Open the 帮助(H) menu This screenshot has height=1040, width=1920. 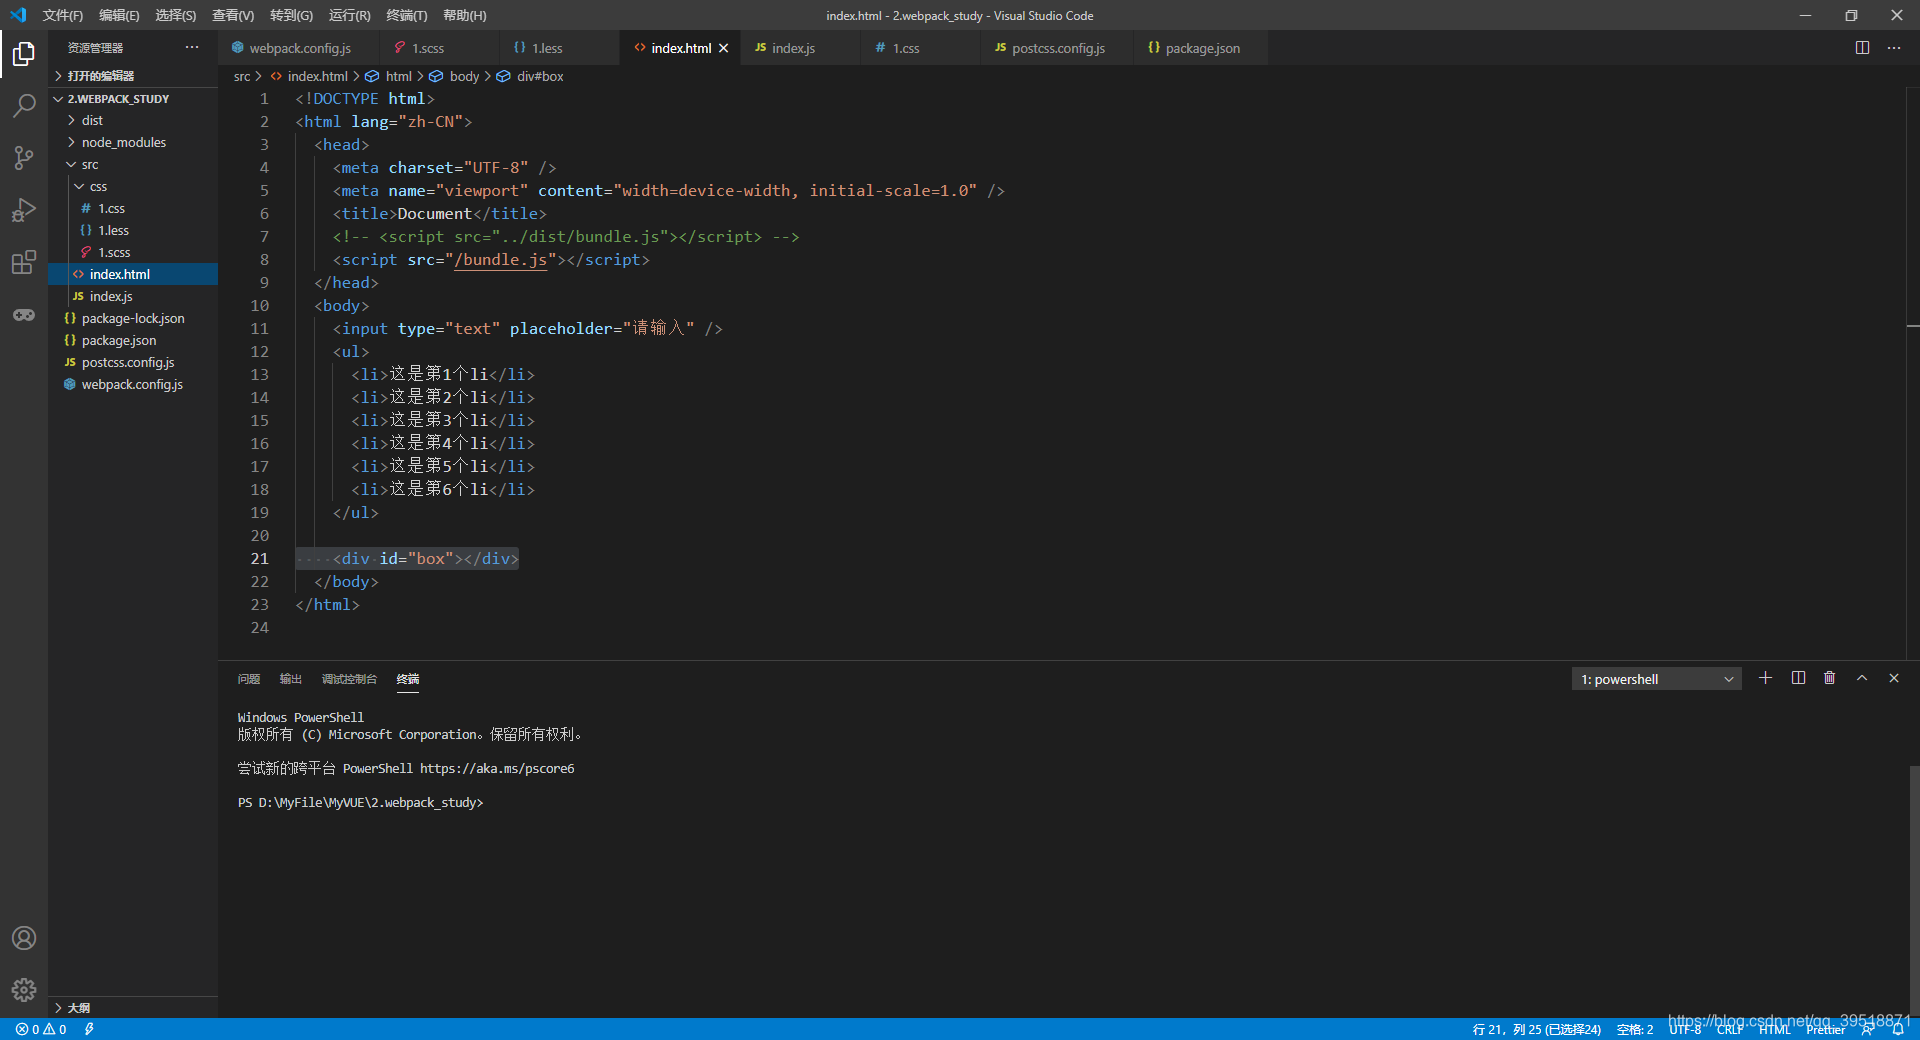(x=465, y=15)
